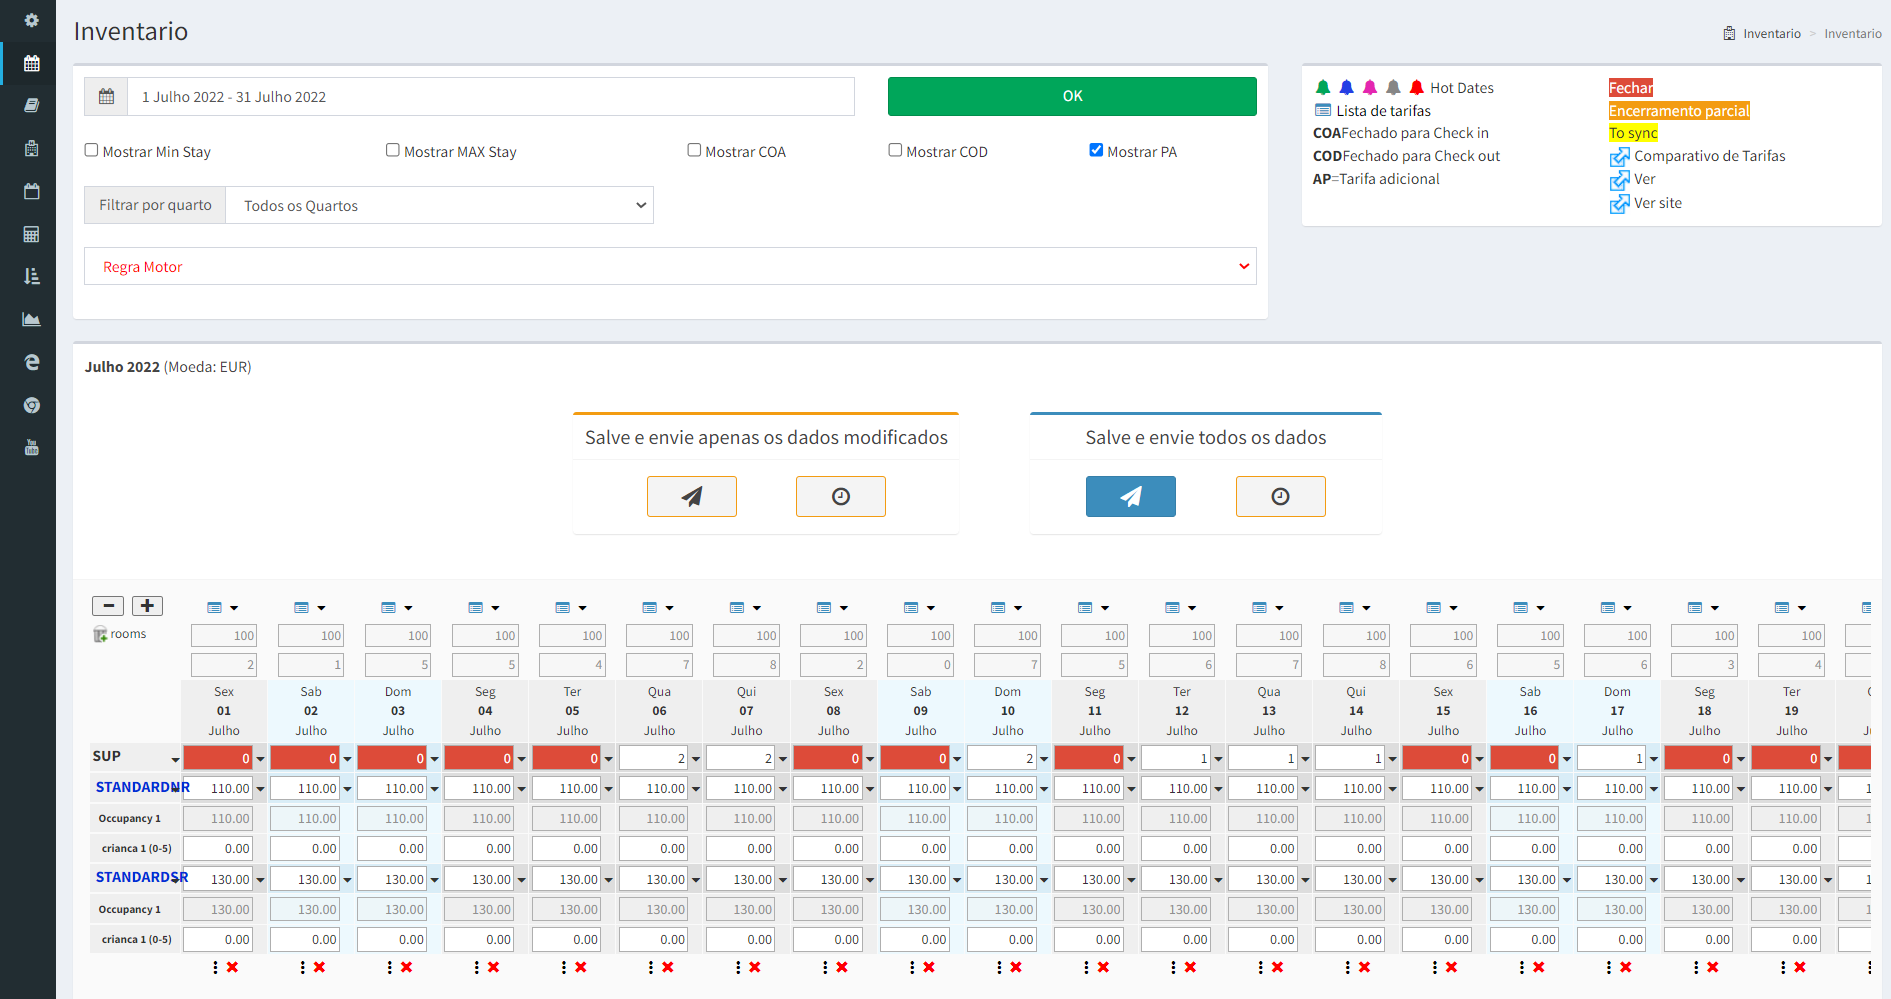Viewport: 1891px width, 999px height.
Task: Expand the Regra Motor panel
Action: (670, 267)
